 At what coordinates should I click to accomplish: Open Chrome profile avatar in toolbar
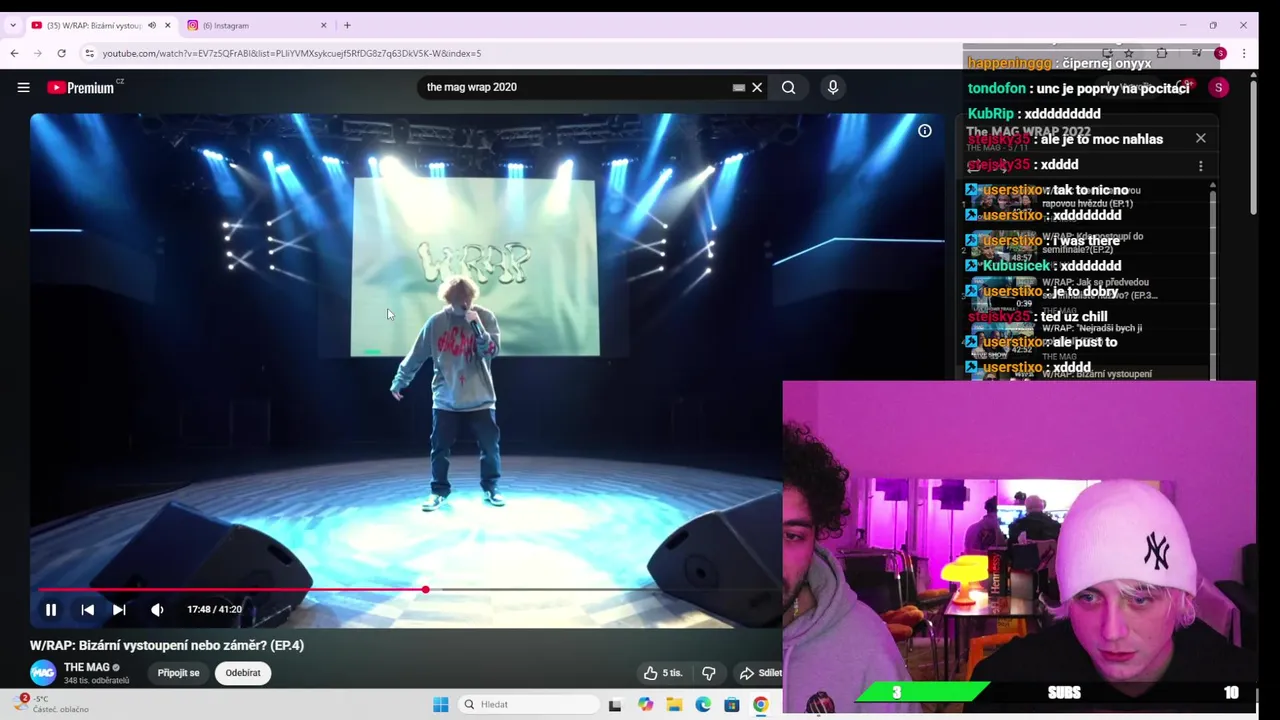click(1220, 53)
